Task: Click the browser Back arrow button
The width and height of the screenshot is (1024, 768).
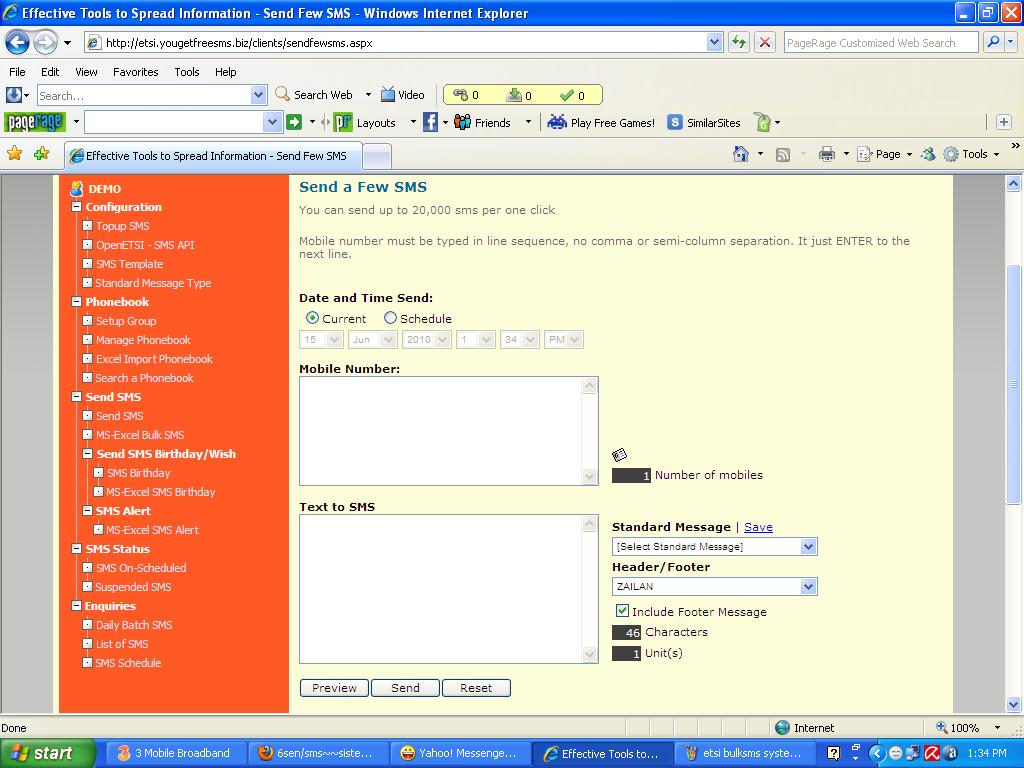Action: tap(18, 43)
